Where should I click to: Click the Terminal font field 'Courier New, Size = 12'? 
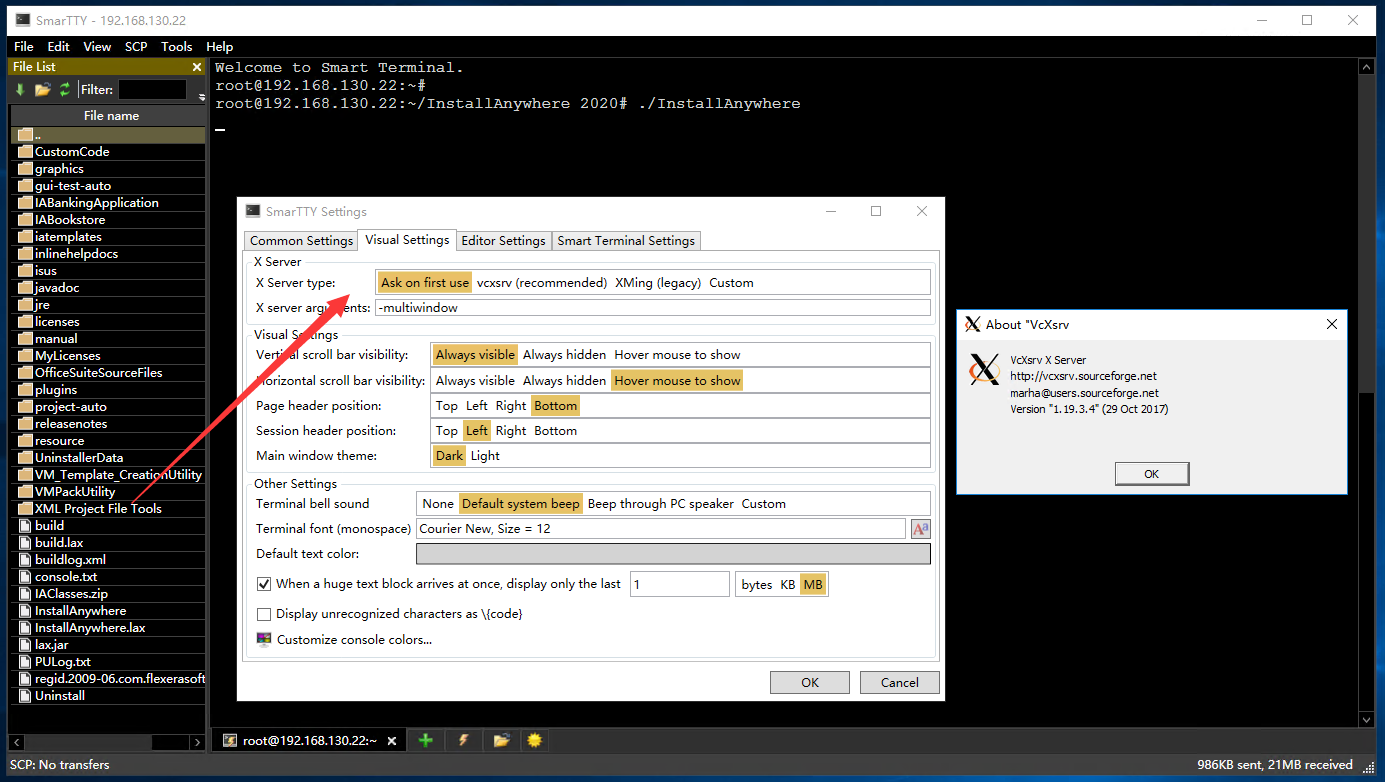661,529
